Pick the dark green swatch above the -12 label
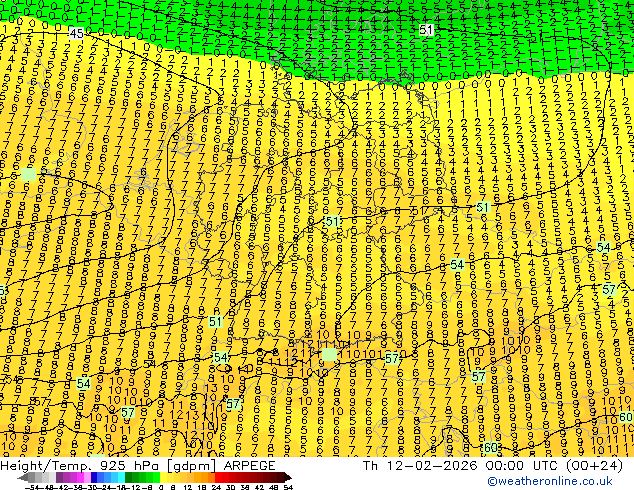This screenshot has height=490, width=634. tap(129, 477)
